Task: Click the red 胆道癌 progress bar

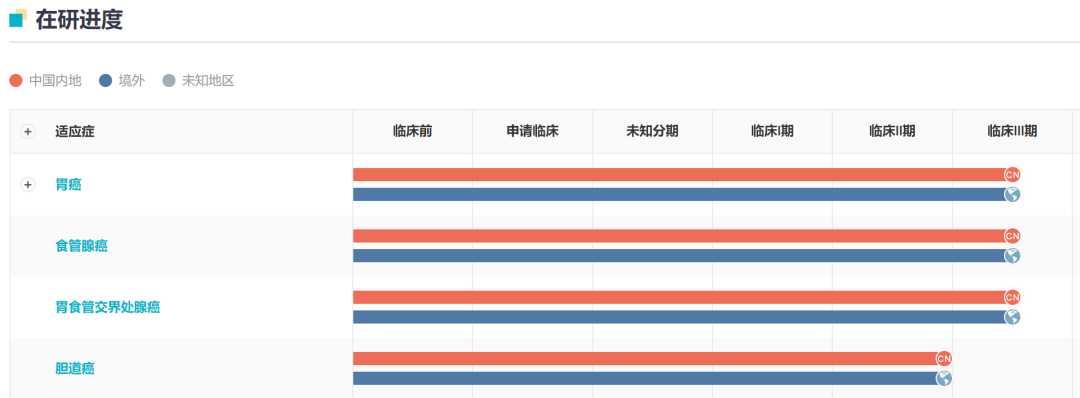Action: pos(647,359)
